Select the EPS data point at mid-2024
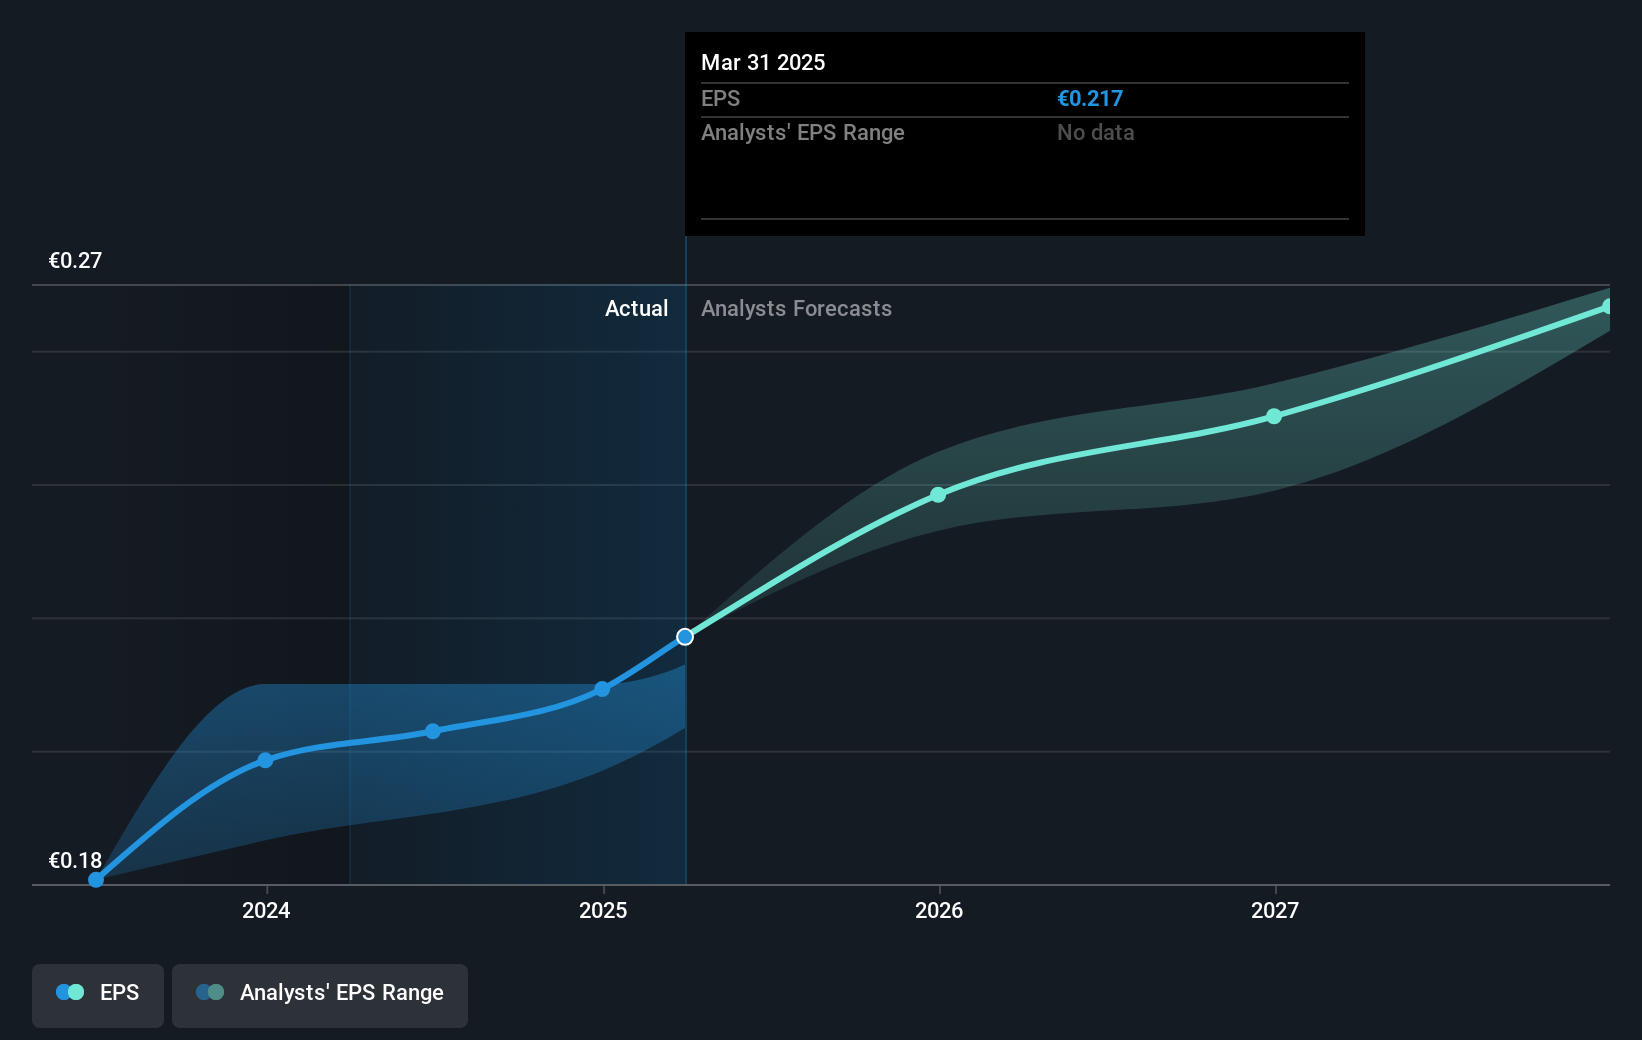This screenshot has height=1040, width=1642. tap(433, 731)
